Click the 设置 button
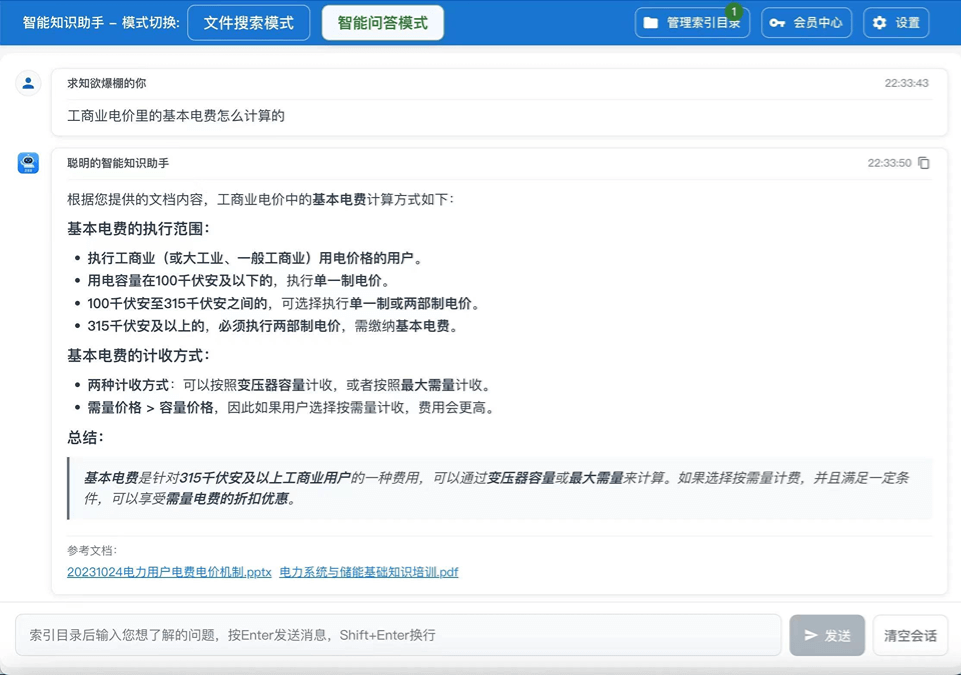961x675 pixels. point(894,22)
